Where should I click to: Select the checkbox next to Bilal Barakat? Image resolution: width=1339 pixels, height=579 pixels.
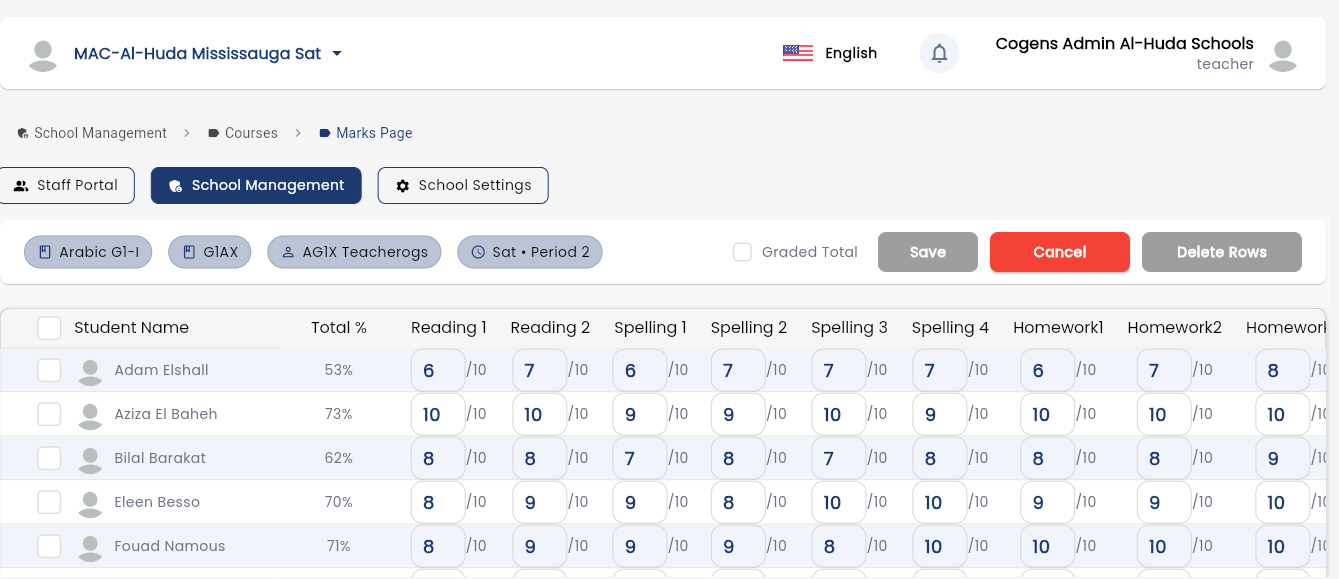pyautogui.click(x=49, y=458)
